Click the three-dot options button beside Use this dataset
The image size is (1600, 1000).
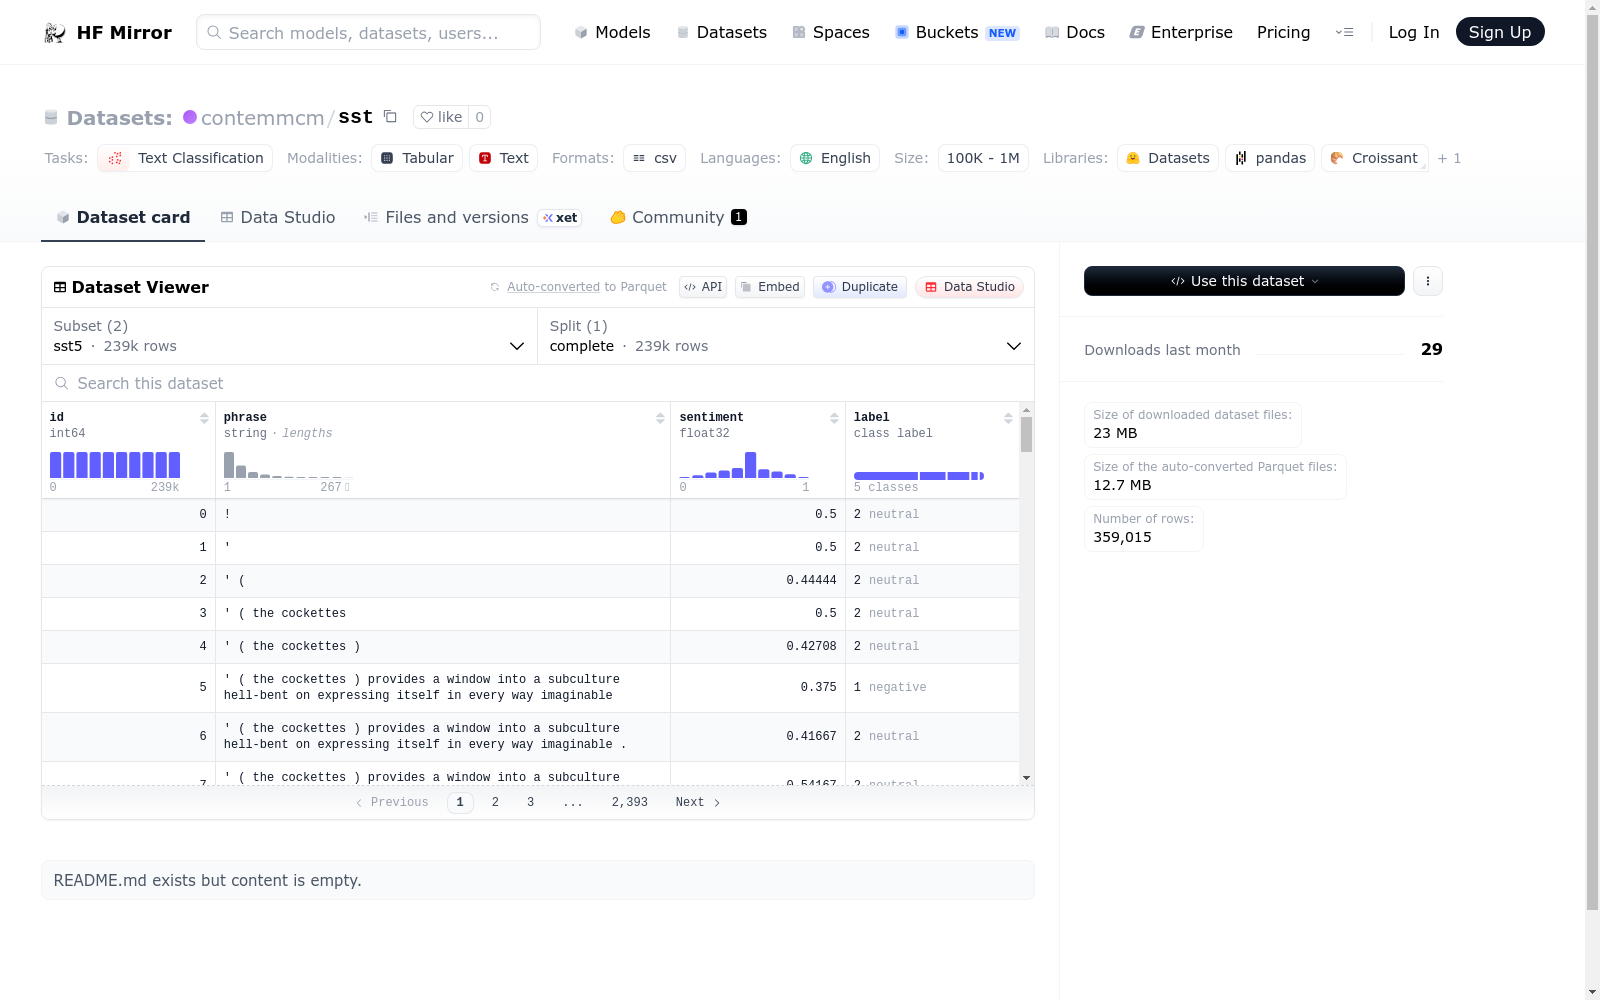(x=1427, y=281)
